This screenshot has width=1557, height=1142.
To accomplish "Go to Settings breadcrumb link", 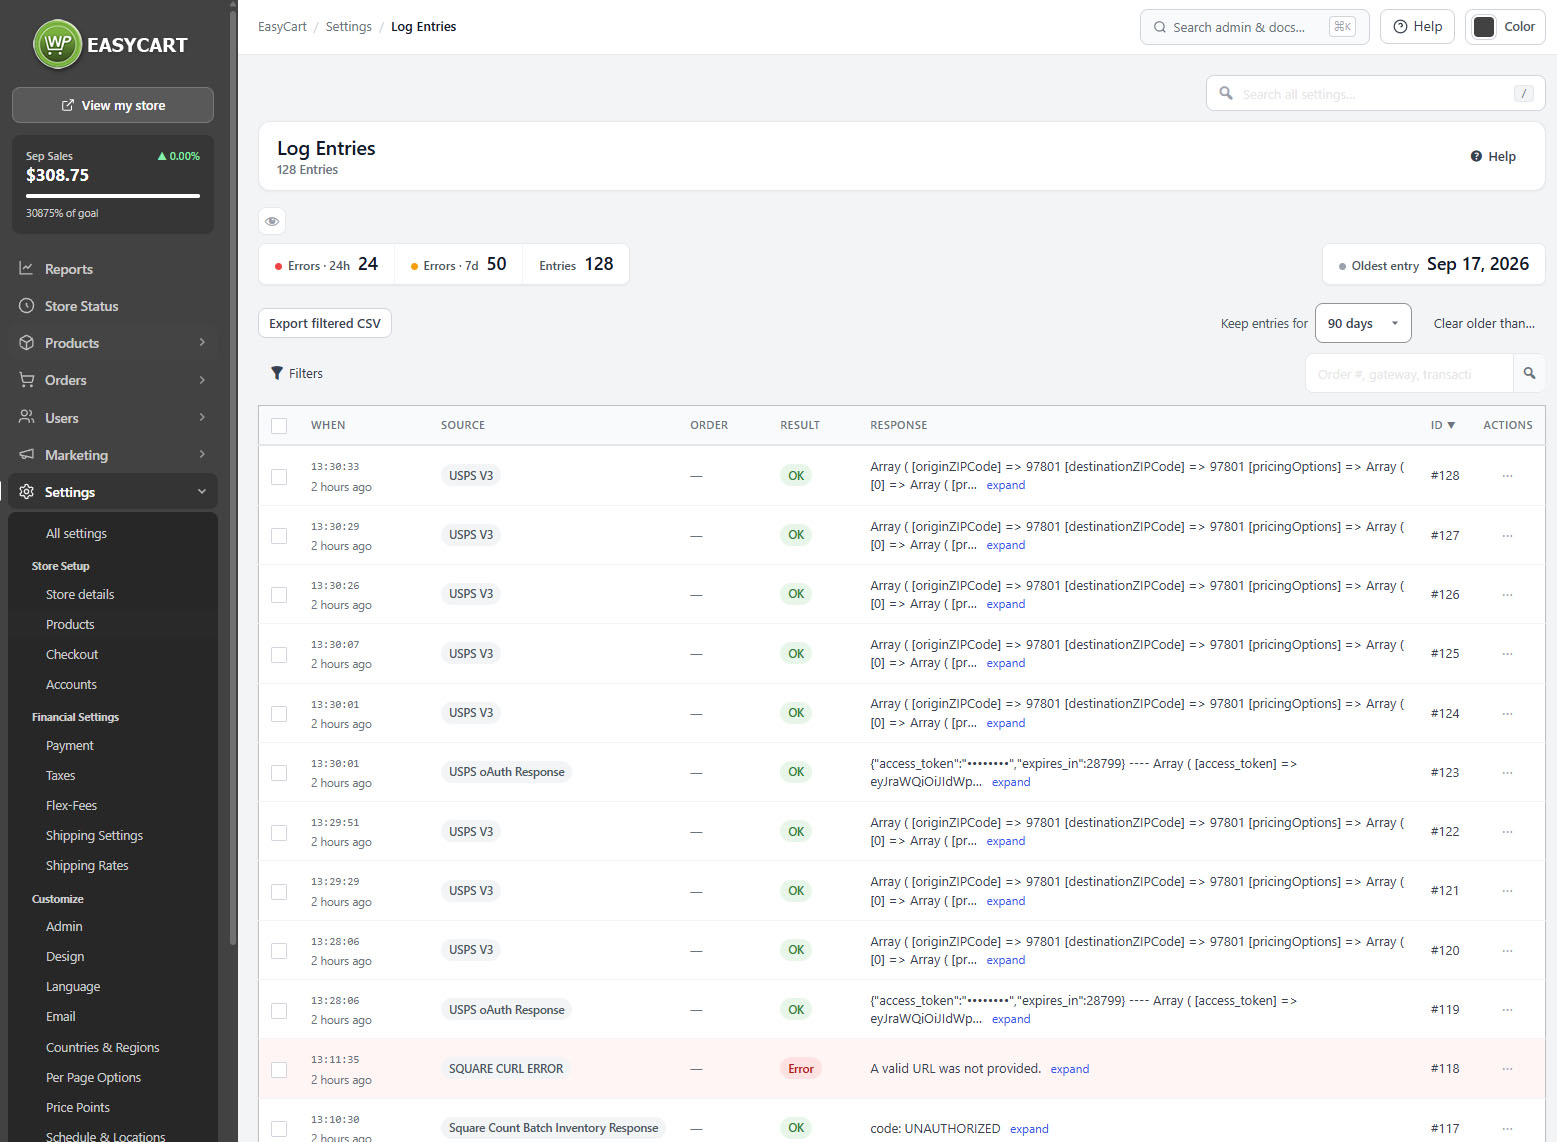I will 348,27.
